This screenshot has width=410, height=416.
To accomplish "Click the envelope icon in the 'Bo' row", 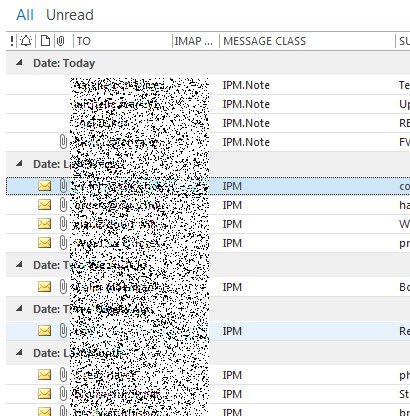I will 44,287.
